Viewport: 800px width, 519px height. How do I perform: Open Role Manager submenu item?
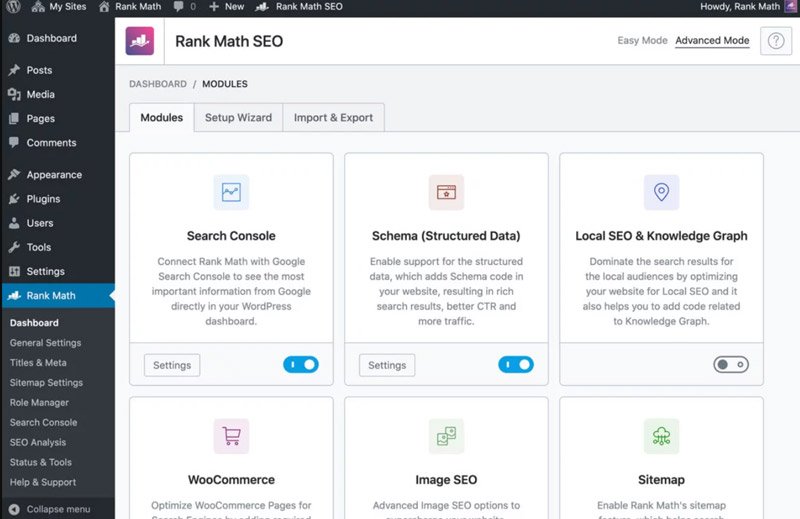click(39, 403)
